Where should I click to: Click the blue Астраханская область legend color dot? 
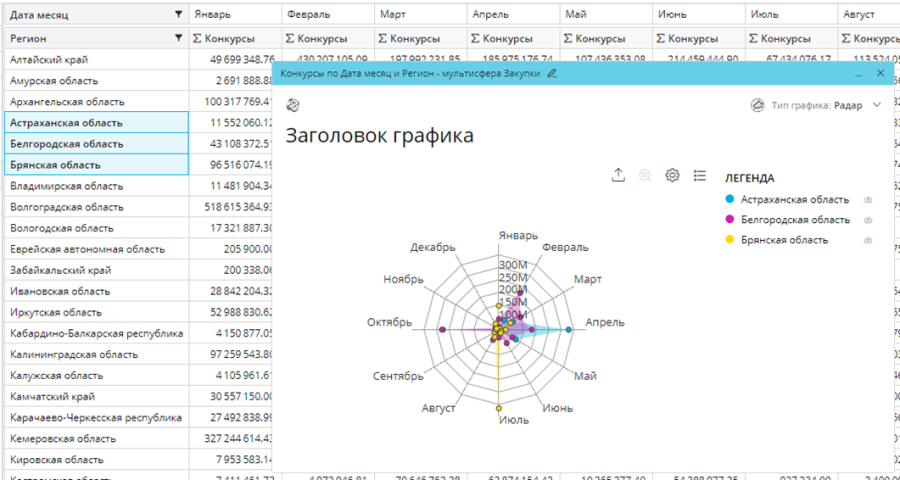(x=732, y=200)
